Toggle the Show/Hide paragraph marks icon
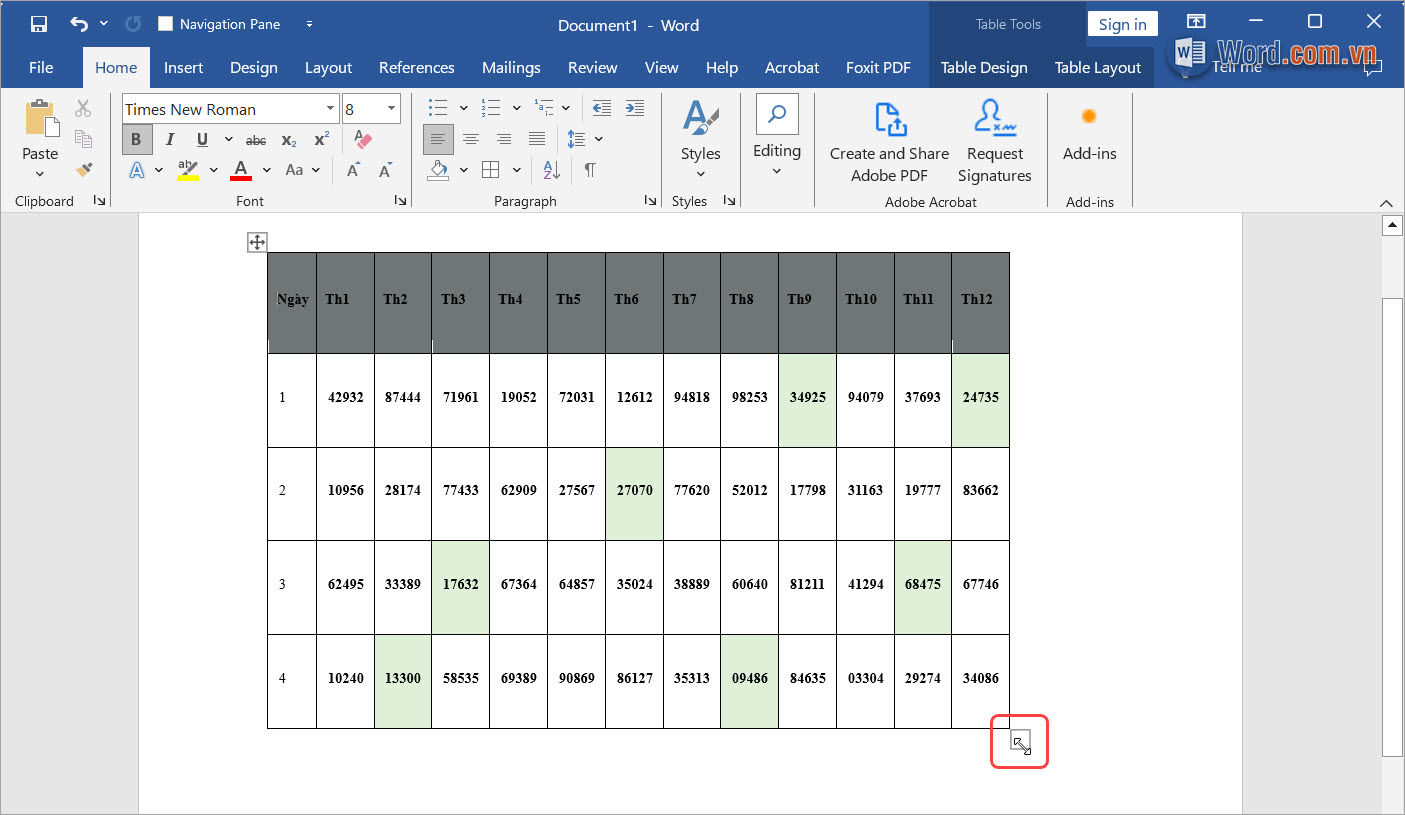This screenshot has width=1405, height=815. [x=590, y=170]
